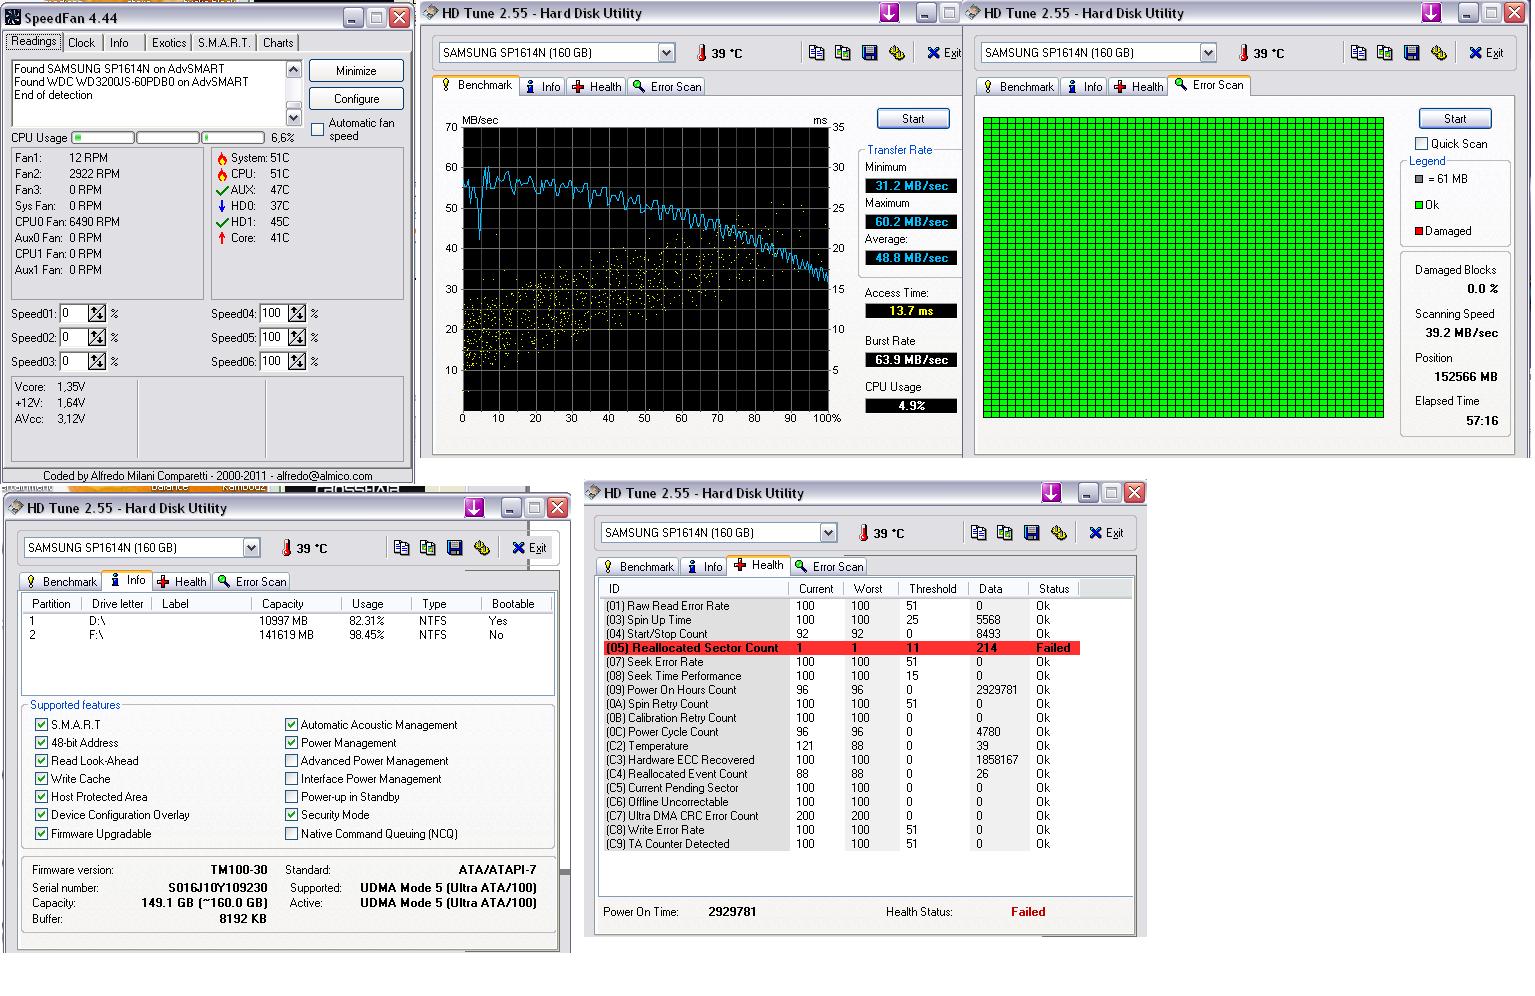
Task: Click thermometer icon in Benchmark window toolbar
Action: point(702,53)
